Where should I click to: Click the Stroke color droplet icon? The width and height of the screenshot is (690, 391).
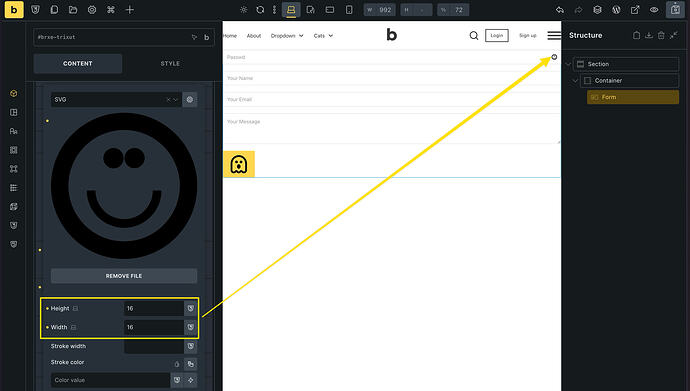[177, 364]
